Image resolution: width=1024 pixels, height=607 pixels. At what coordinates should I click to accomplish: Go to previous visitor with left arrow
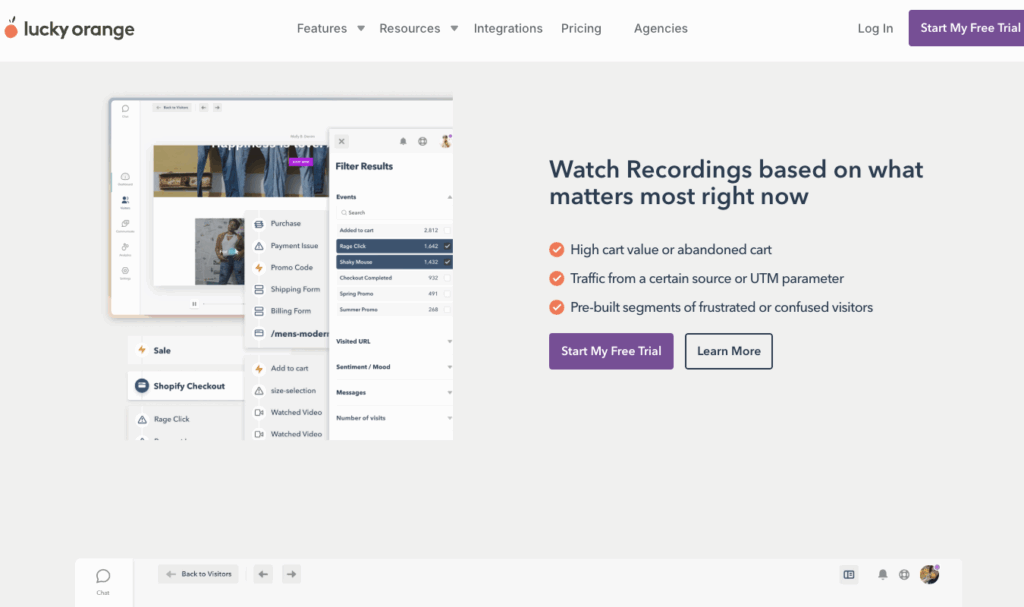pyautogui.click(x=263, y=574)
